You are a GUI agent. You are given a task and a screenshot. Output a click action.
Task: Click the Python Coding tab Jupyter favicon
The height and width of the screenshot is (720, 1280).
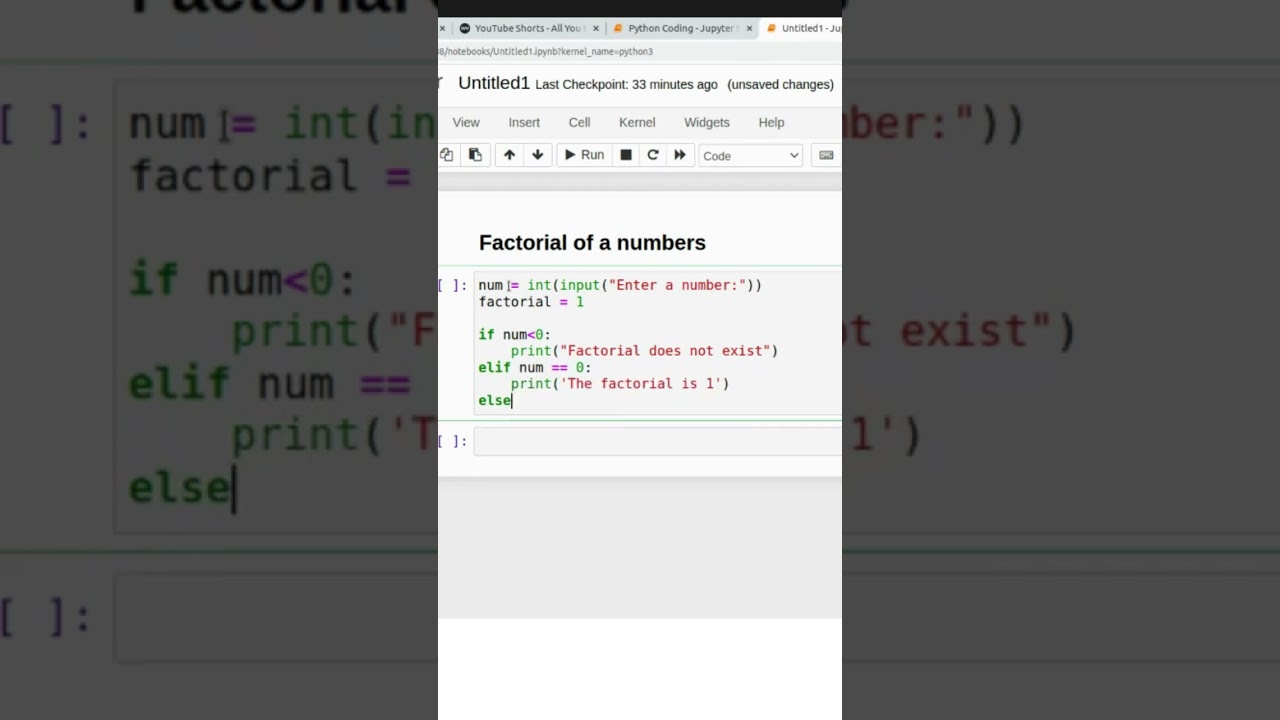click(618, 28)
